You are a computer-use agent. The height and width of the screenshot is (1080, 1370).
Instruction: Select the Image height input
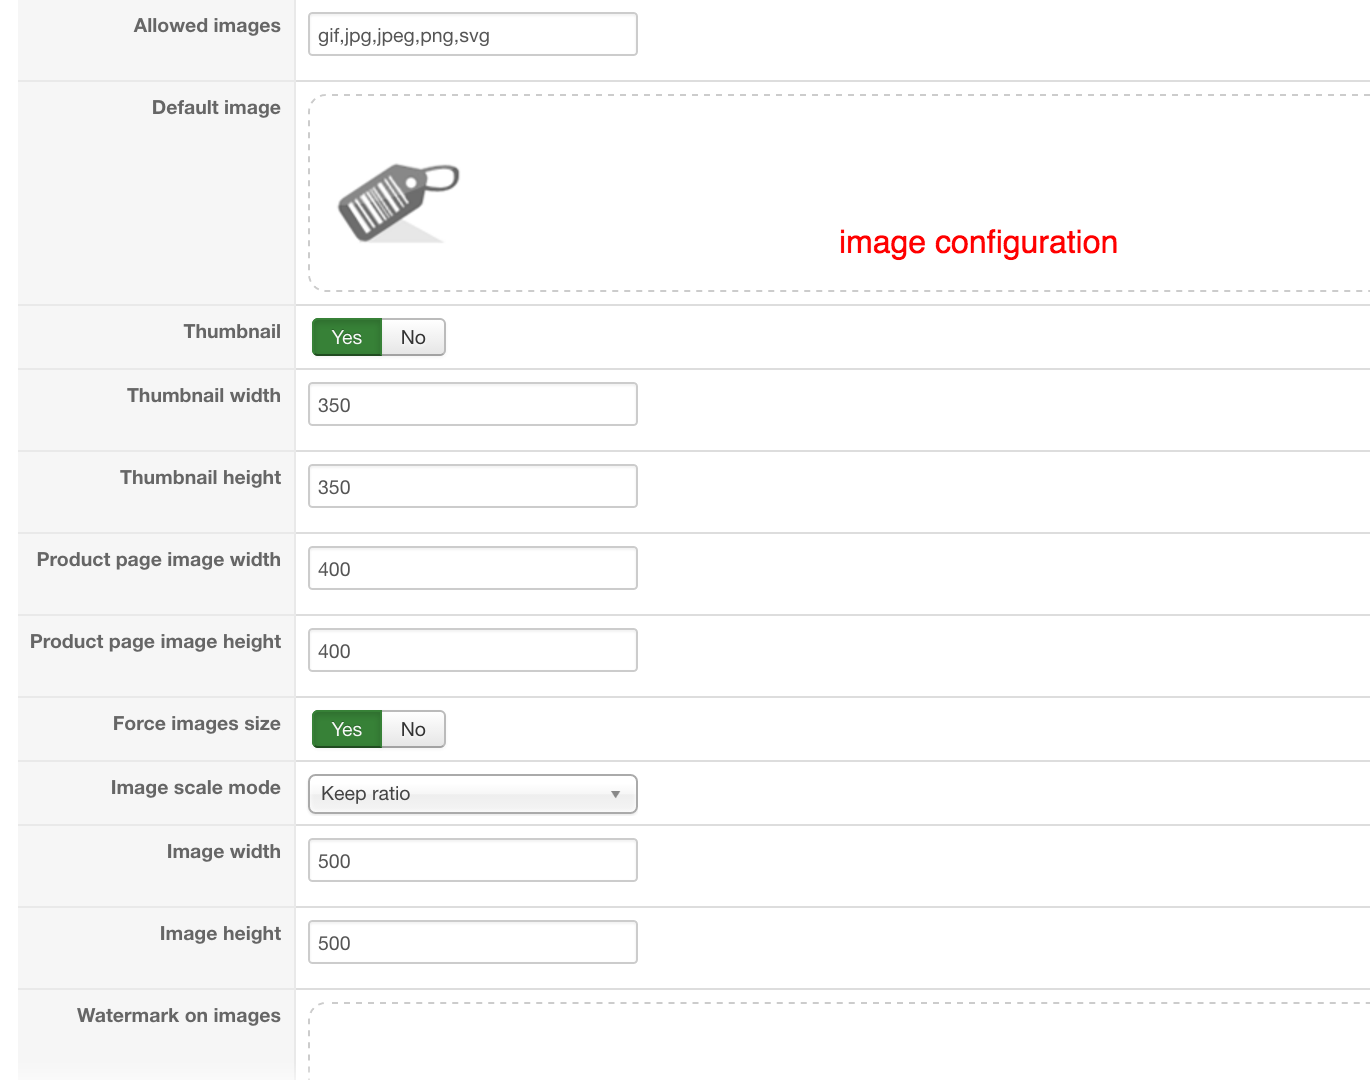tap(472, 943)
